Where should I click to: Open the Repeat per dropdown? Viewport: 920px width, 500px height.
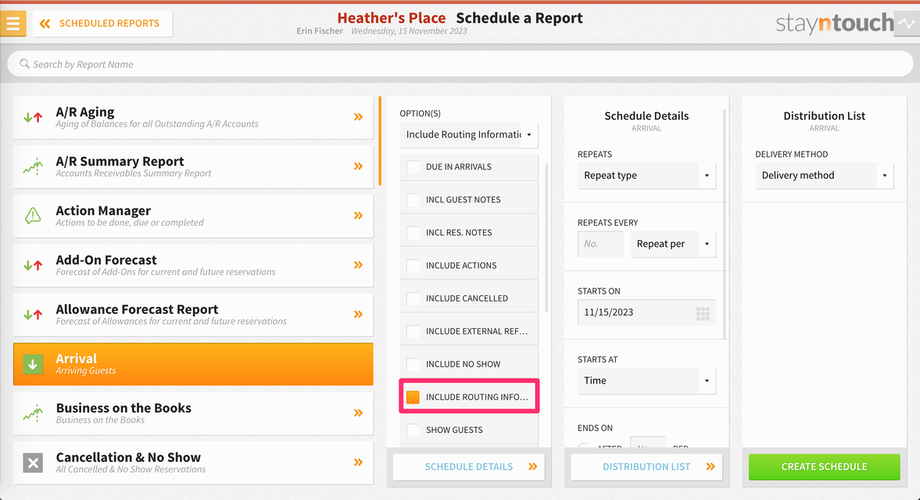673,244
